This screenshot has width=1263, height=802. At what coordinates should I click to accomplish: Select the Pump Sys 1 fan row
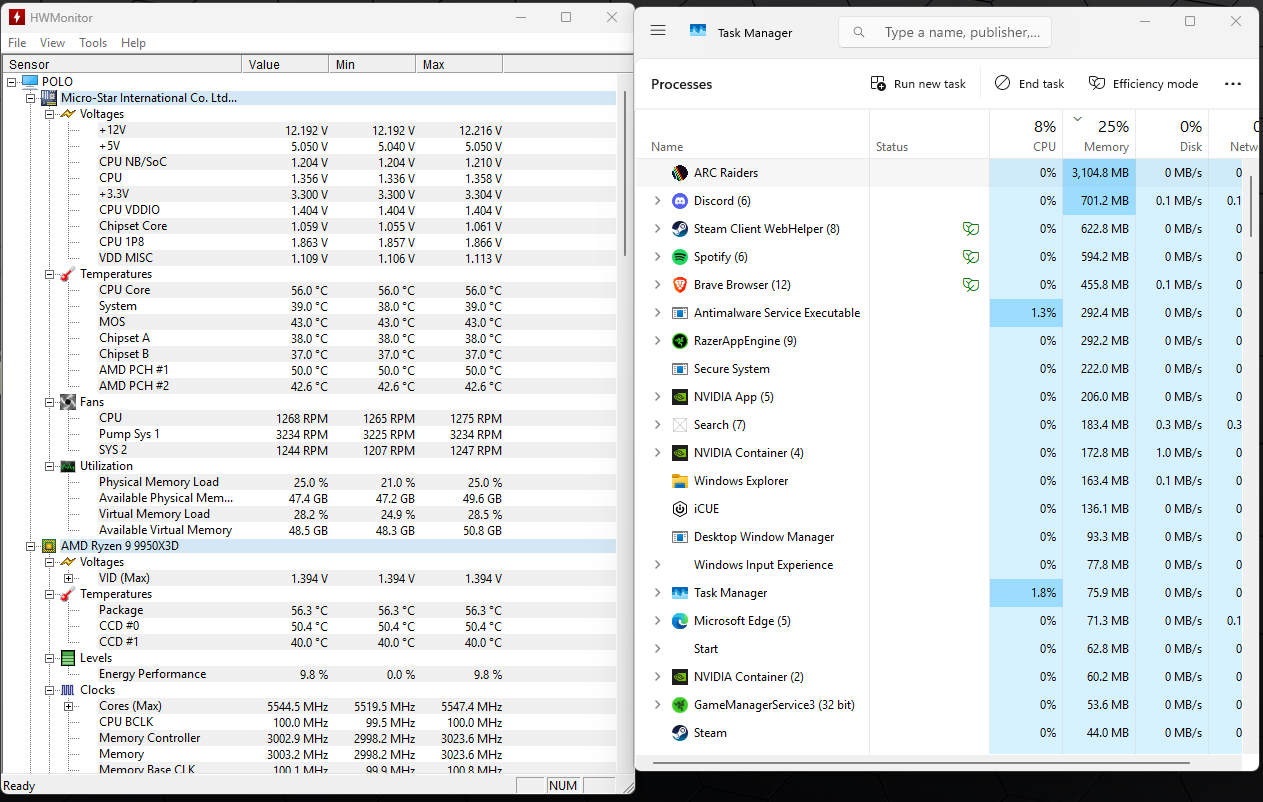[309, 434]
